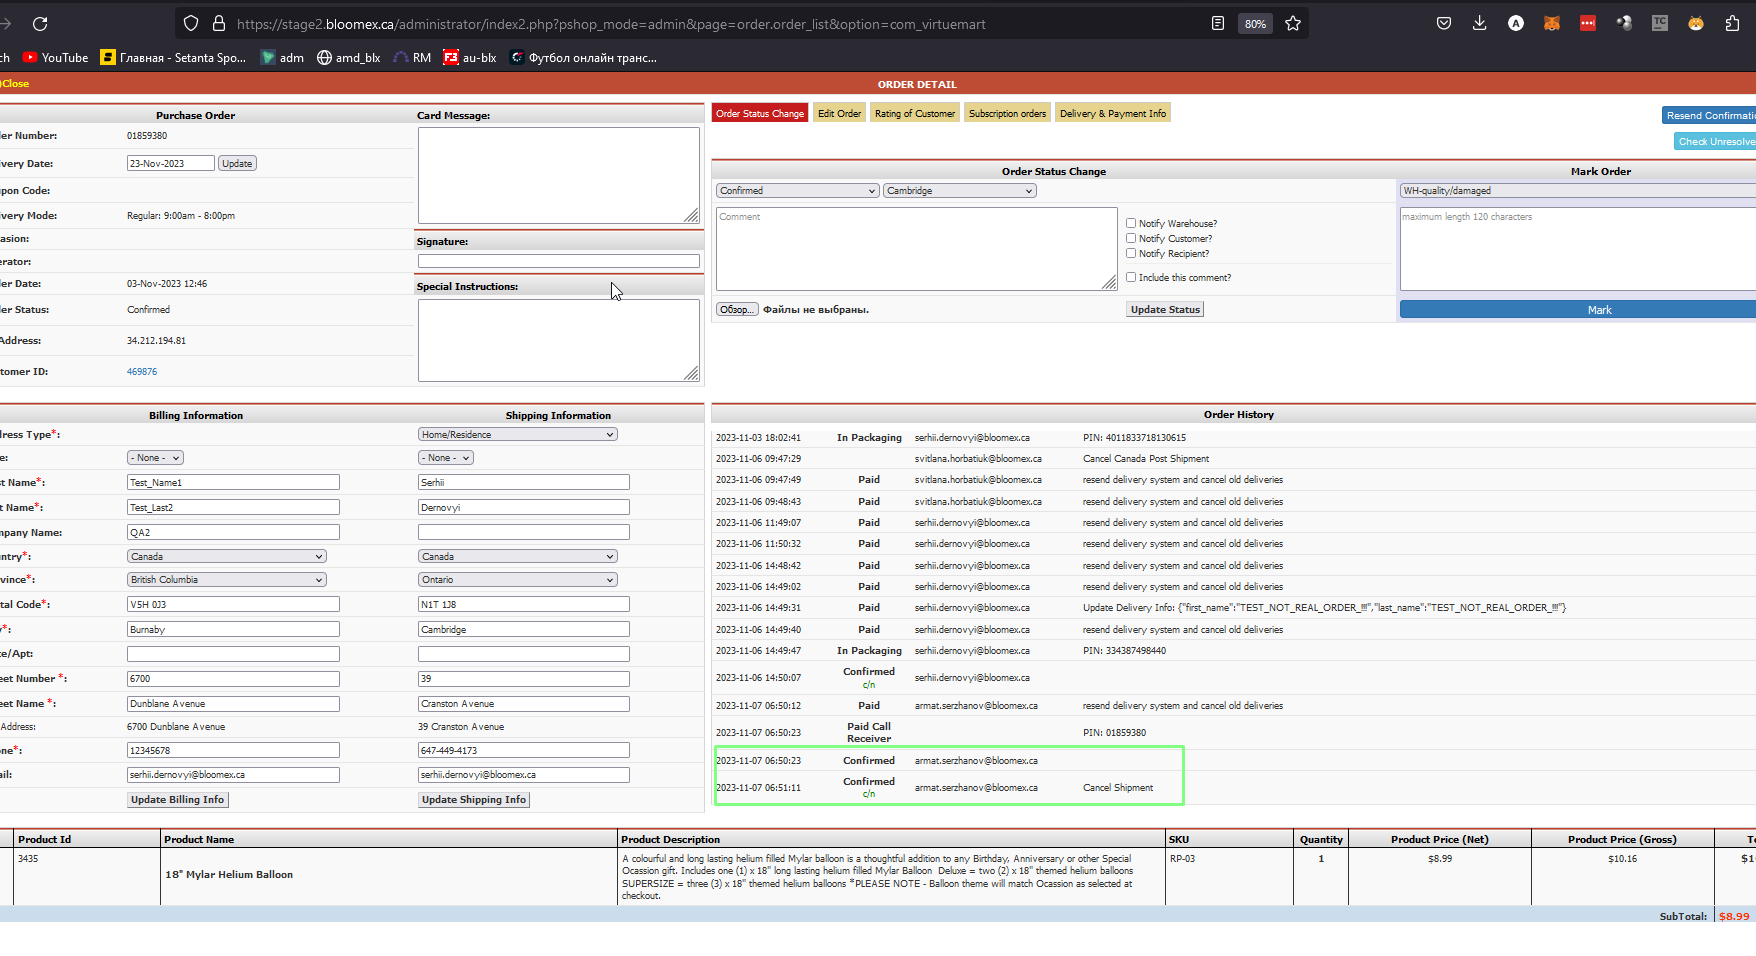Viewport: 1756px width, 956px height.
Task: Open the RM bookmark
Action: point(412,58)
